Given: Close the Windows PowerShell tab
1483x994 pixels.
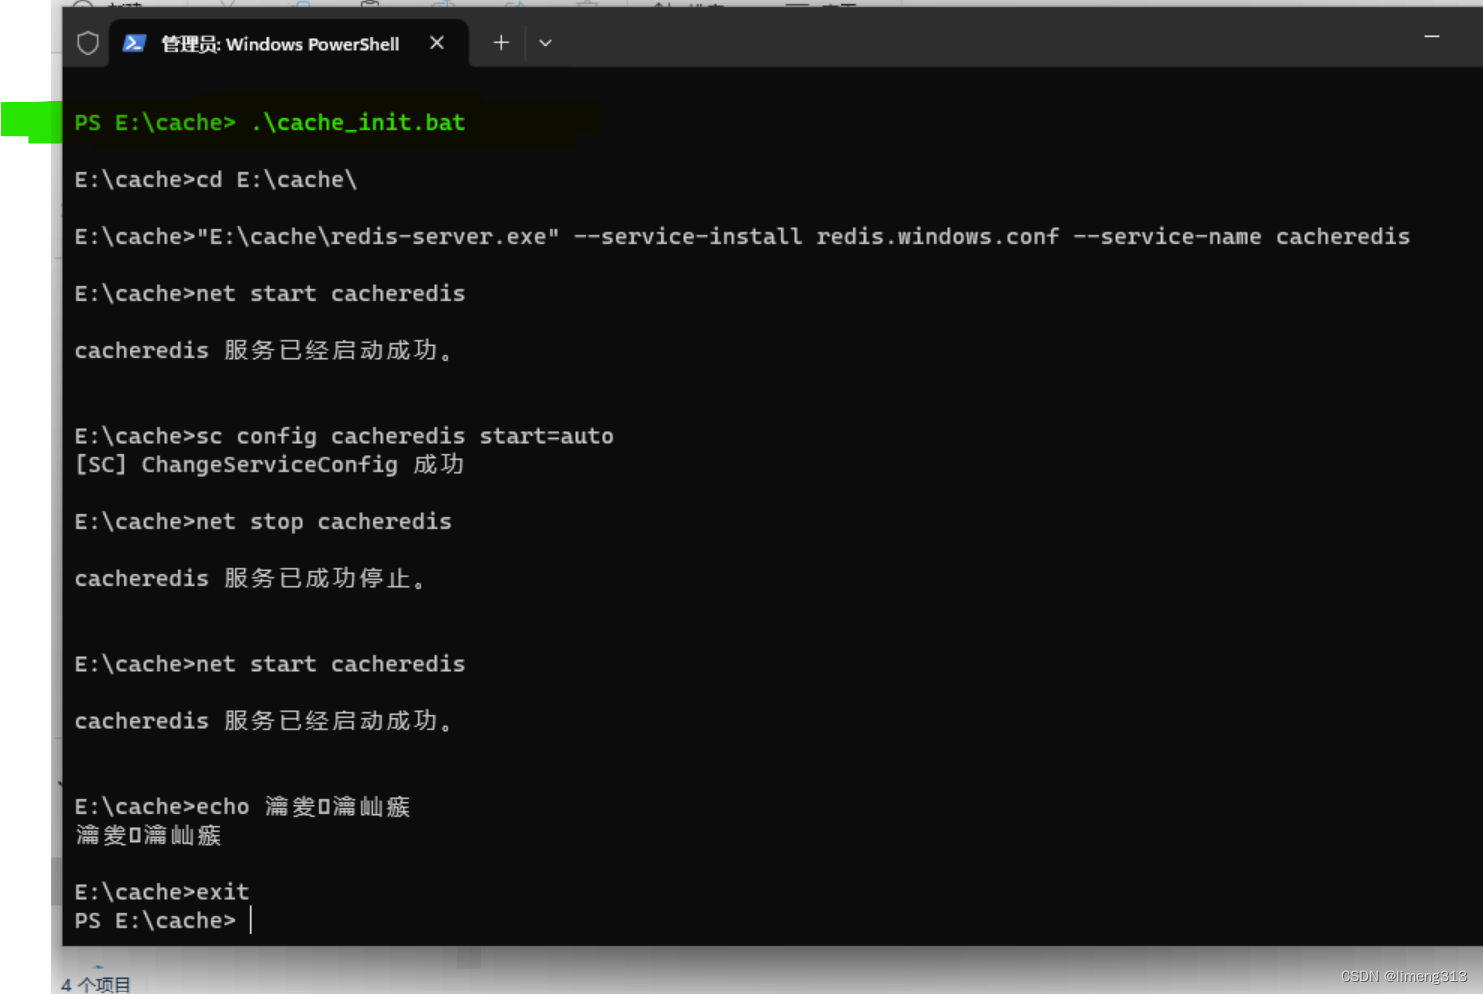Looking at the screenshot, I should coord(437,43).
